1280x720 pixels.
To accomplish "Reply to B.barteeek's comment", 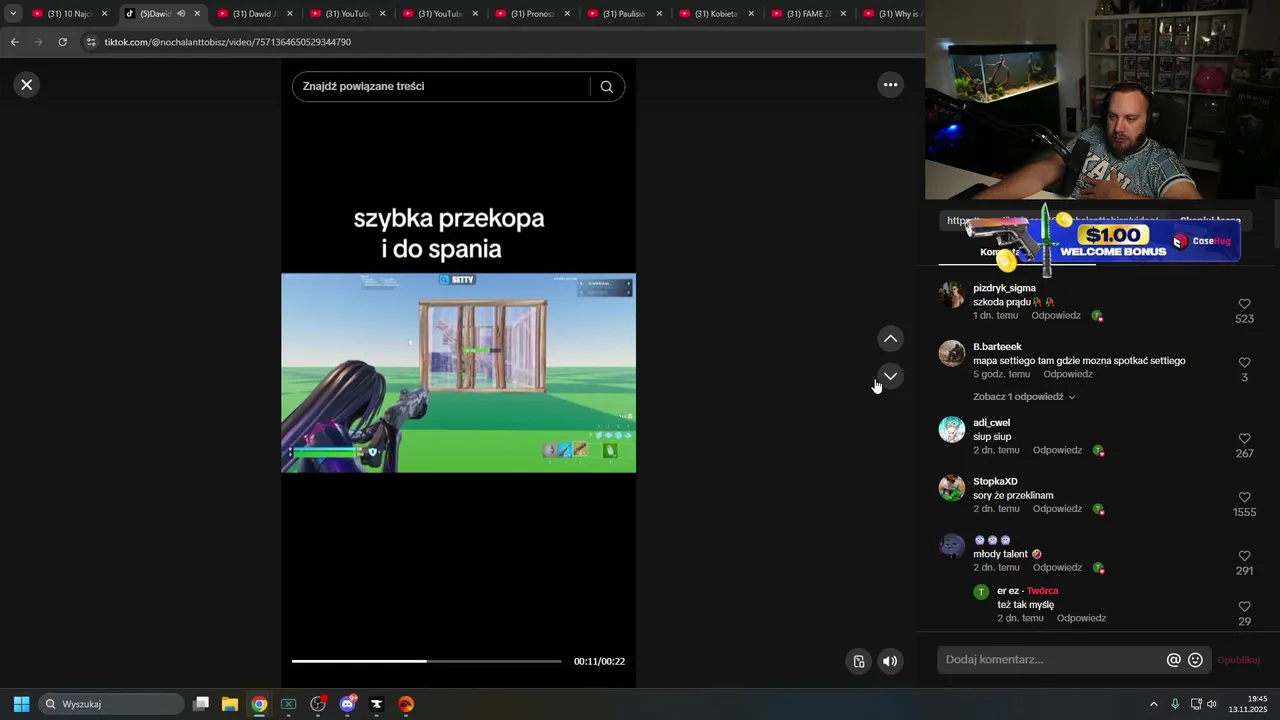I will pos(1068,374).
